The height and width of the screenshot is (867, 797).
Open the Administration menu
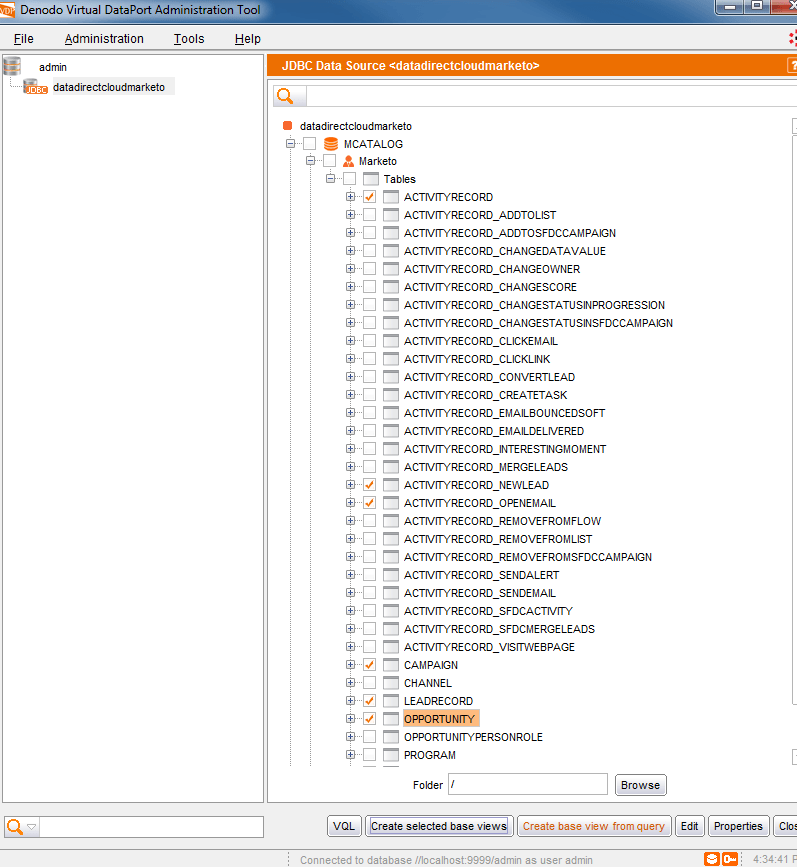[x=104, y=39]
